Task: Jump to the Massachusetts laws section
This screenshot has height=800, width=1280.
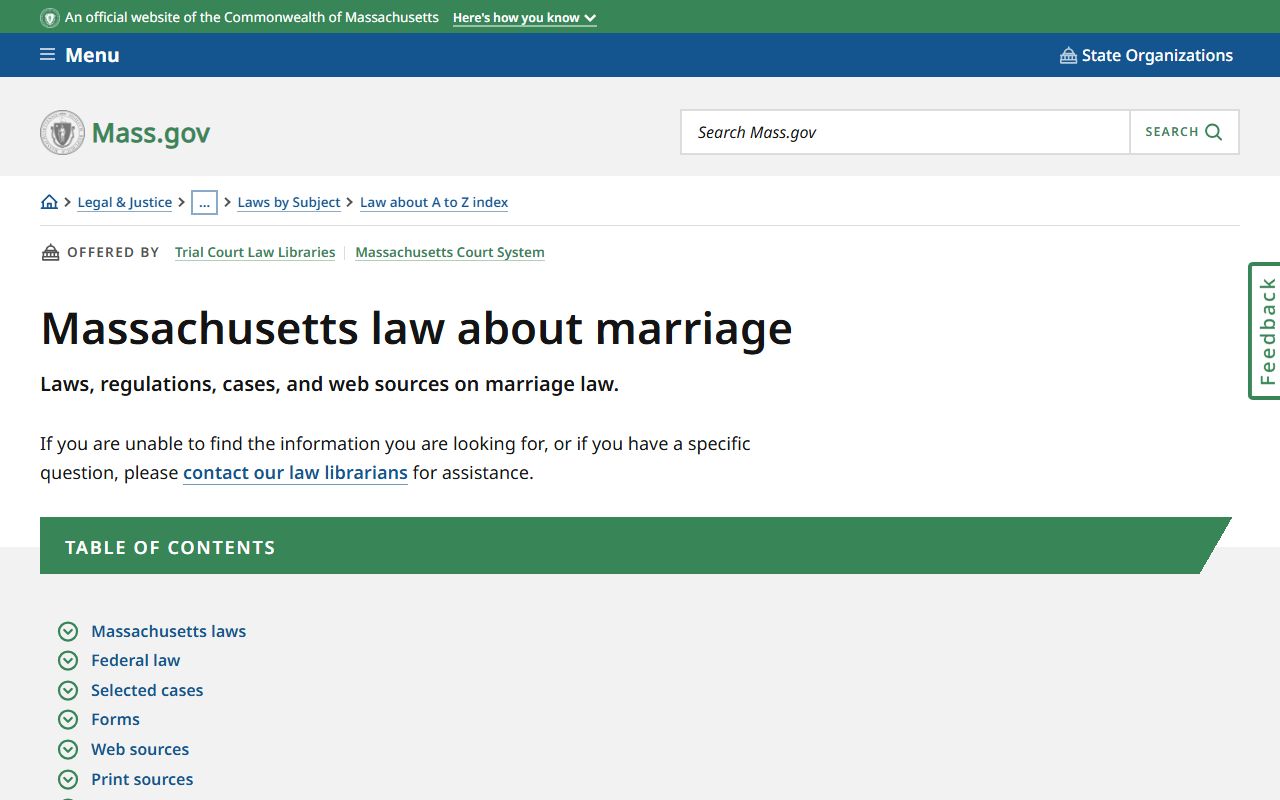Action: coord(168,631)
